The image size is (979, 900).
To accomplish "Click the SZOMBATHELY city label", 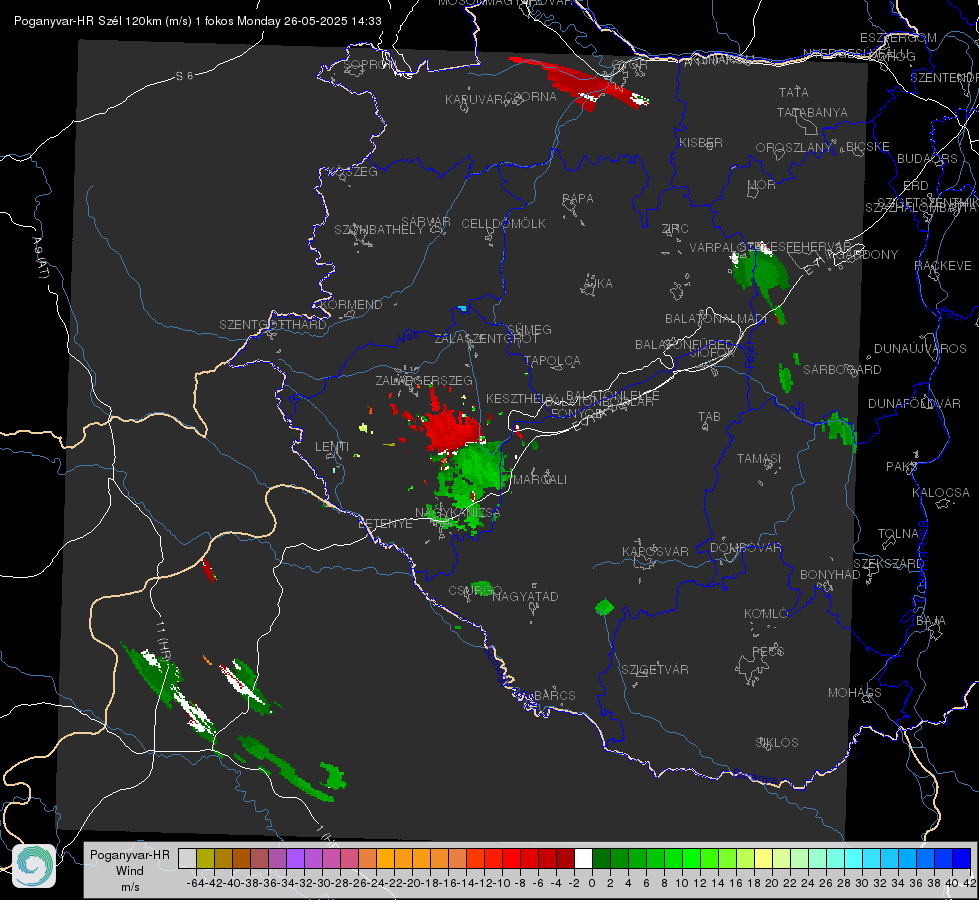I will click(378, 230).
